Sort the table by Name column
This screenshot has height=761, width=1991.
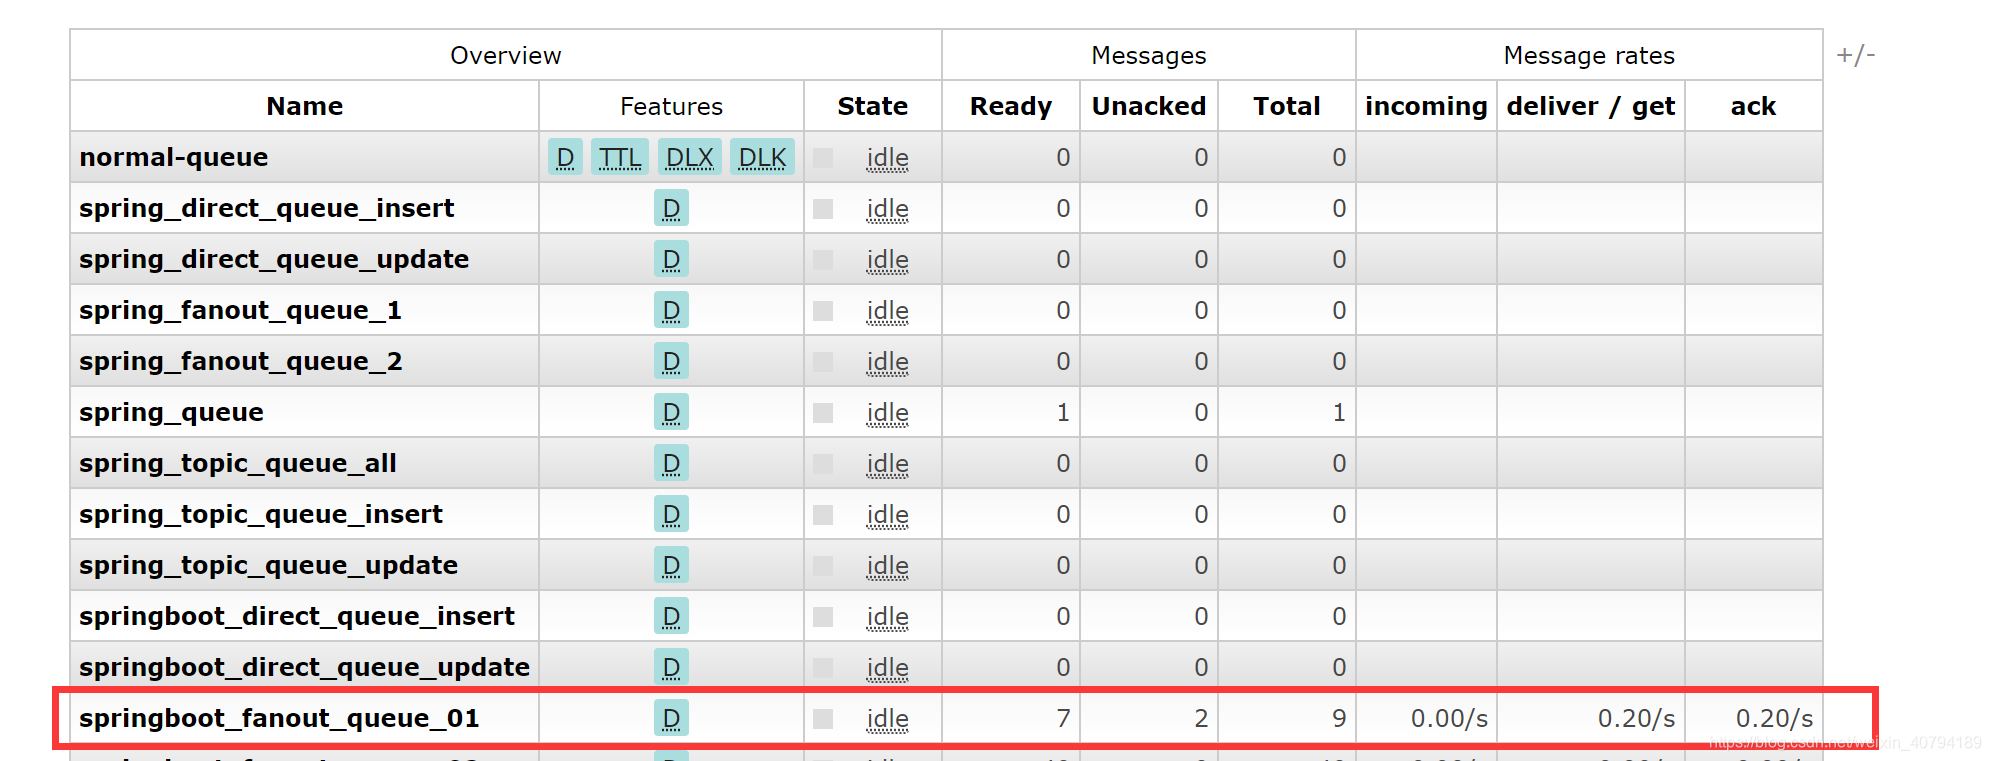(x=305, y=106)
